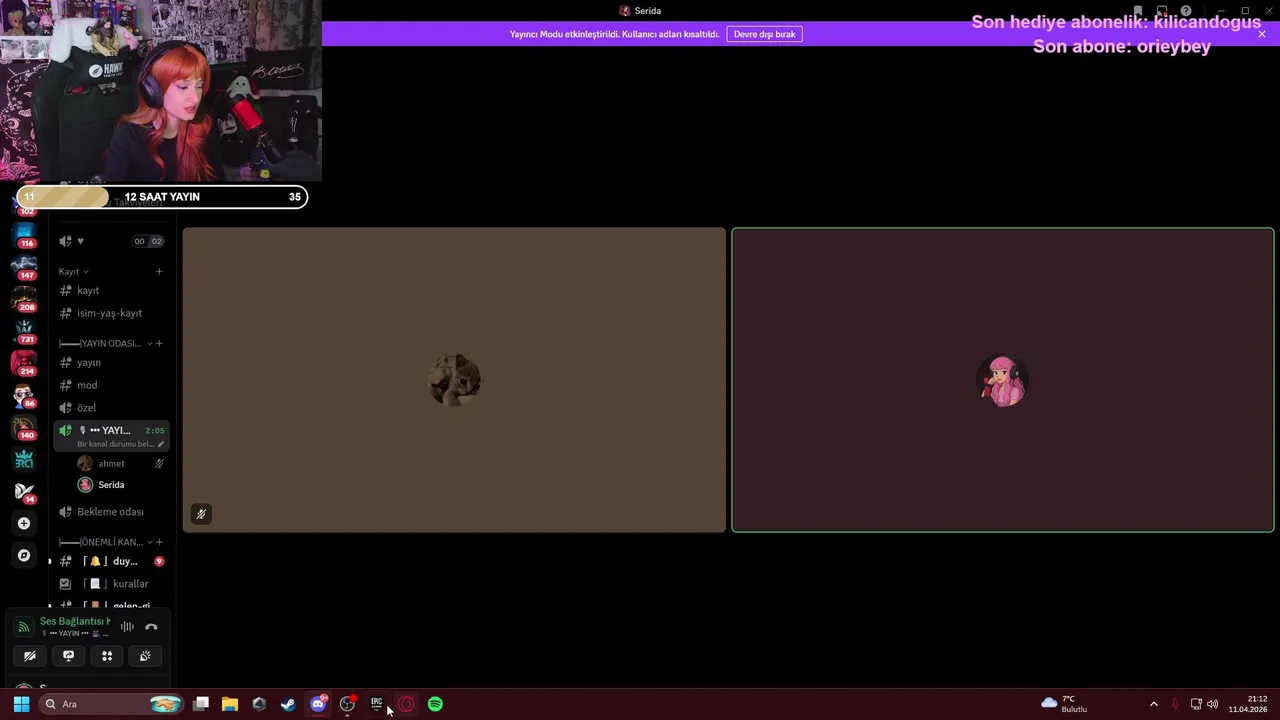
Task: Open the kayıt text channel
Action: (111, 291)
